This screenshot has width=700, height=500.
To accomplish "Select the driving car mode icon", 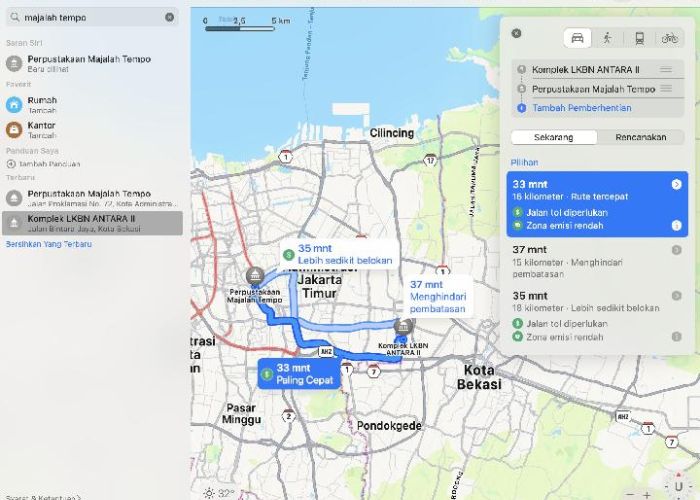I will (577, 38).
